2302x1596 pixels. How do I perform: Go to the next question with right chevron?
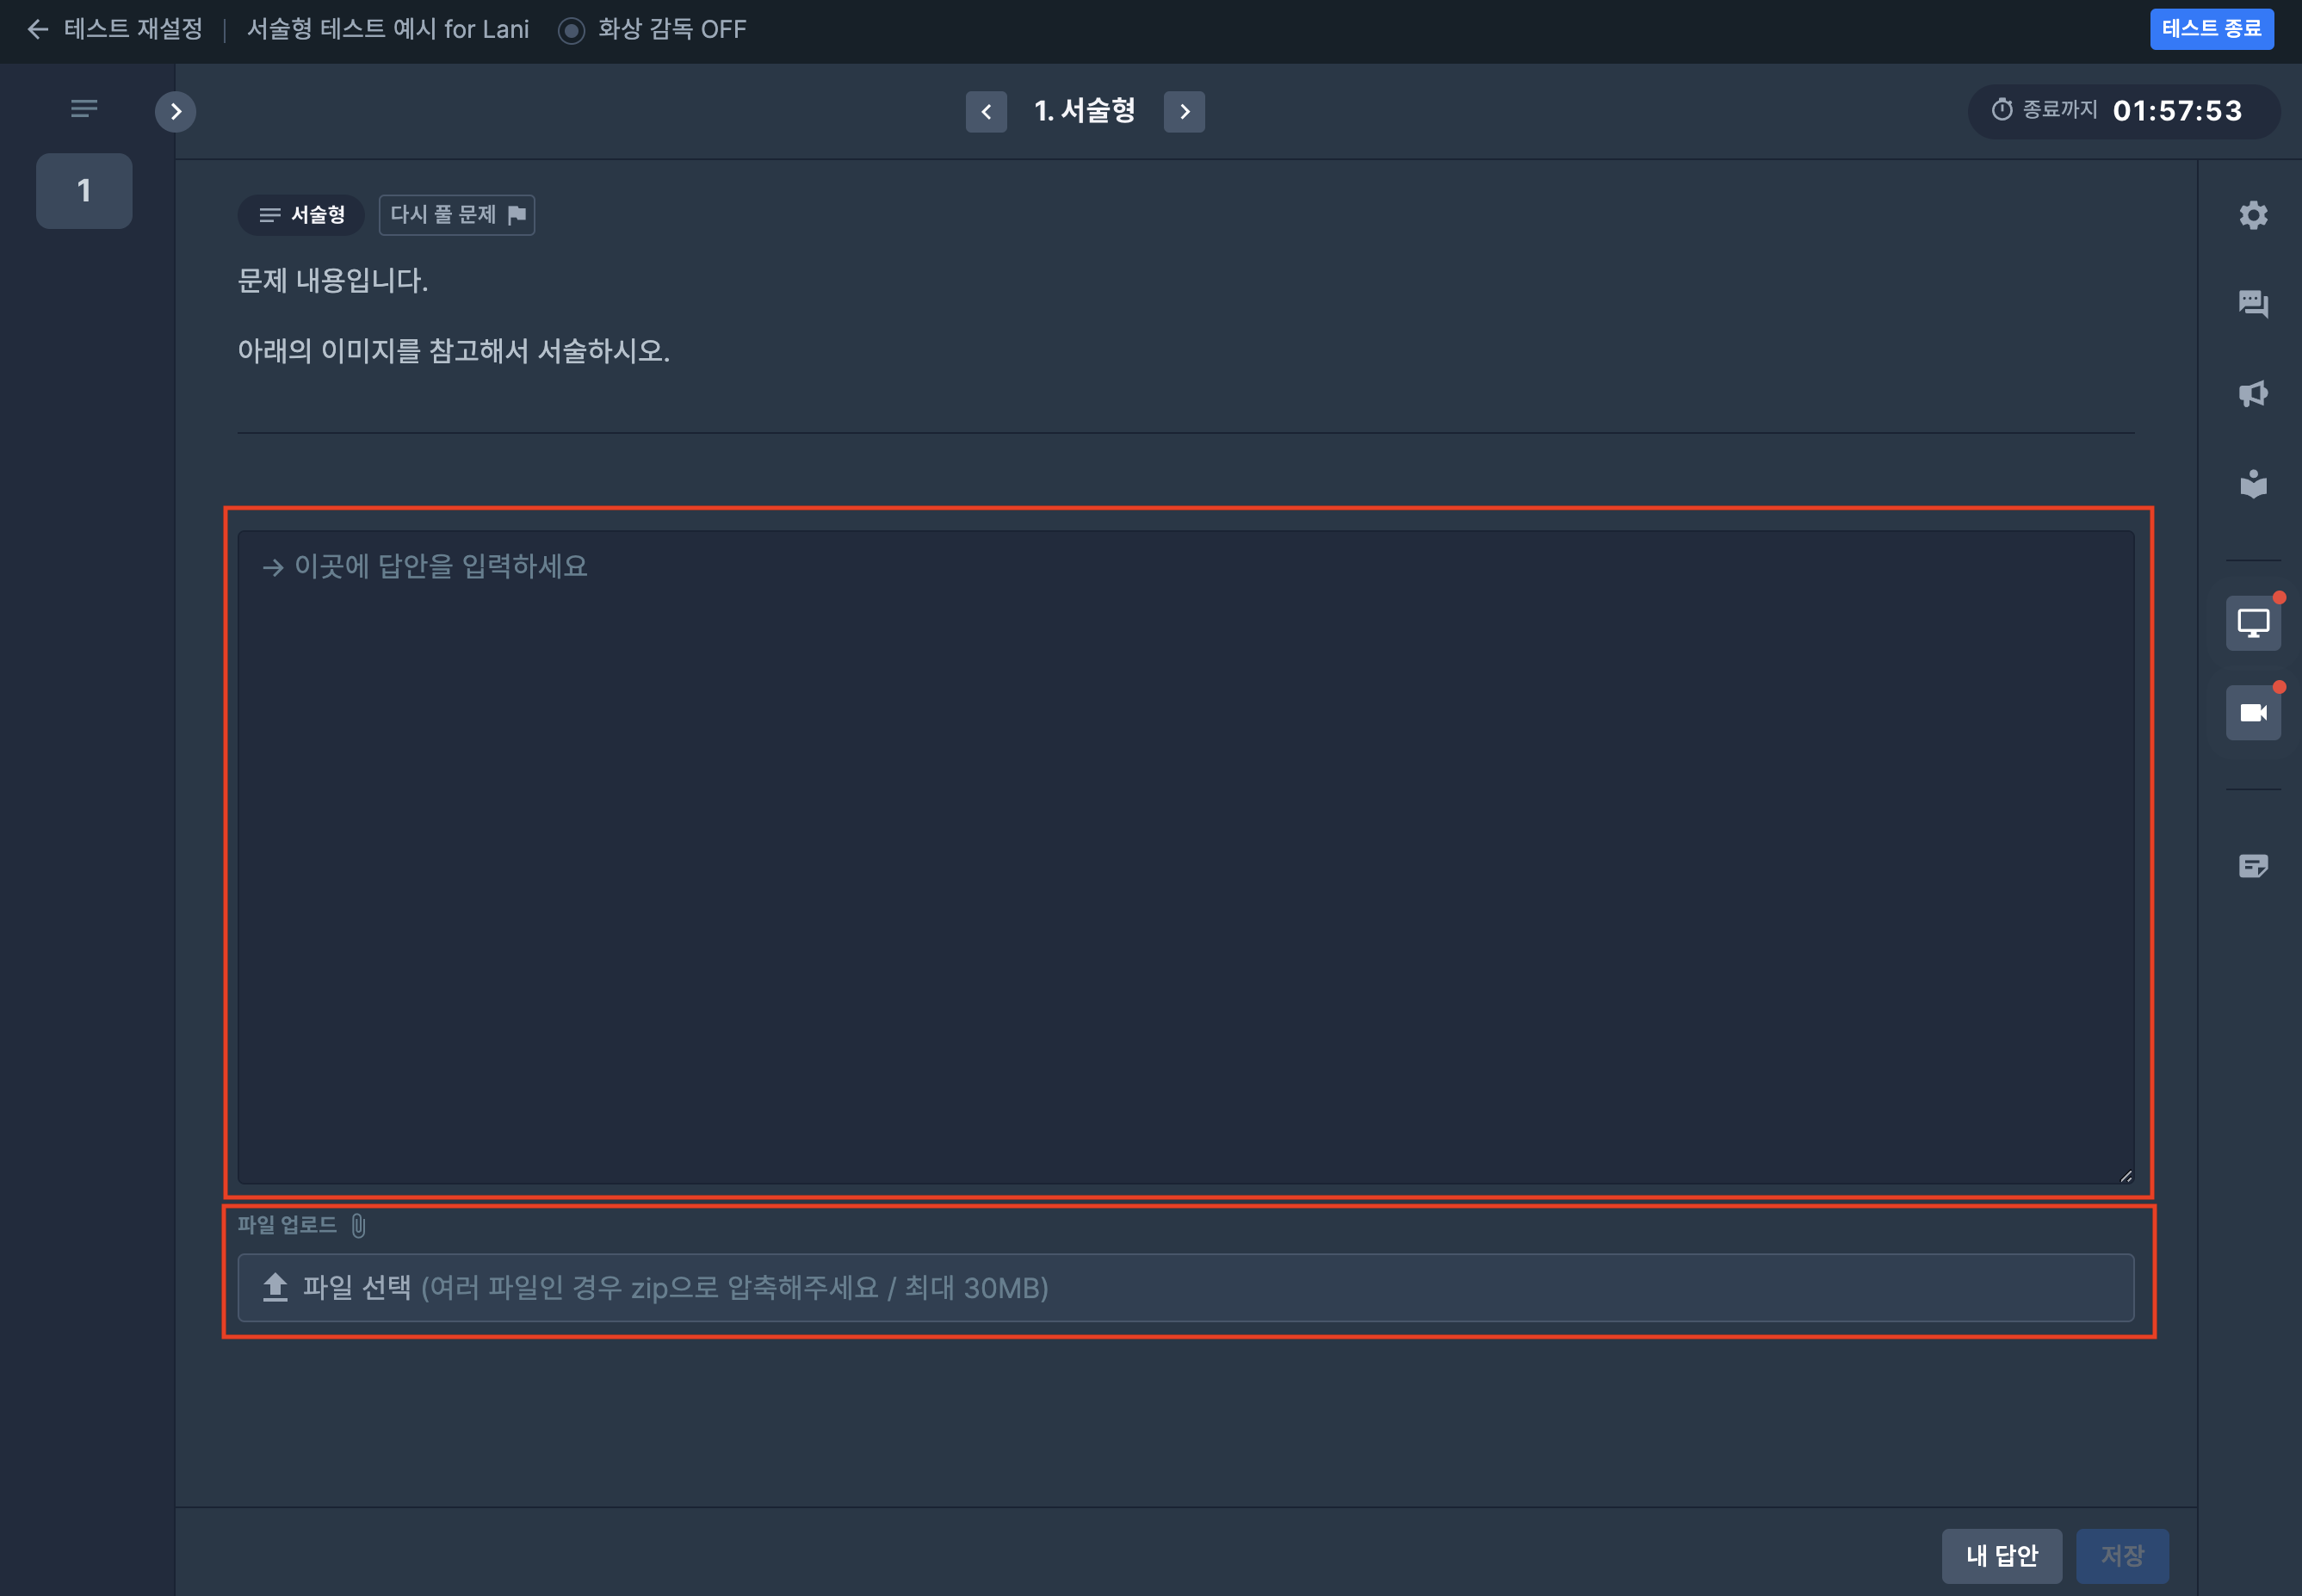(x=1184, y=111)
